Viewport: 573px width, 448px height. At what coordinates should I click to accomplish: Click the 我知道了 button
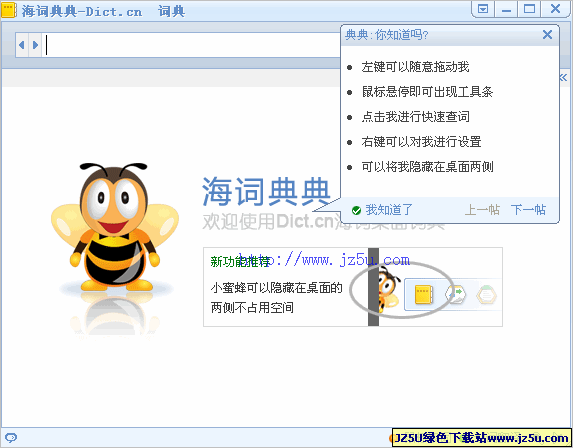click(389, 210)
